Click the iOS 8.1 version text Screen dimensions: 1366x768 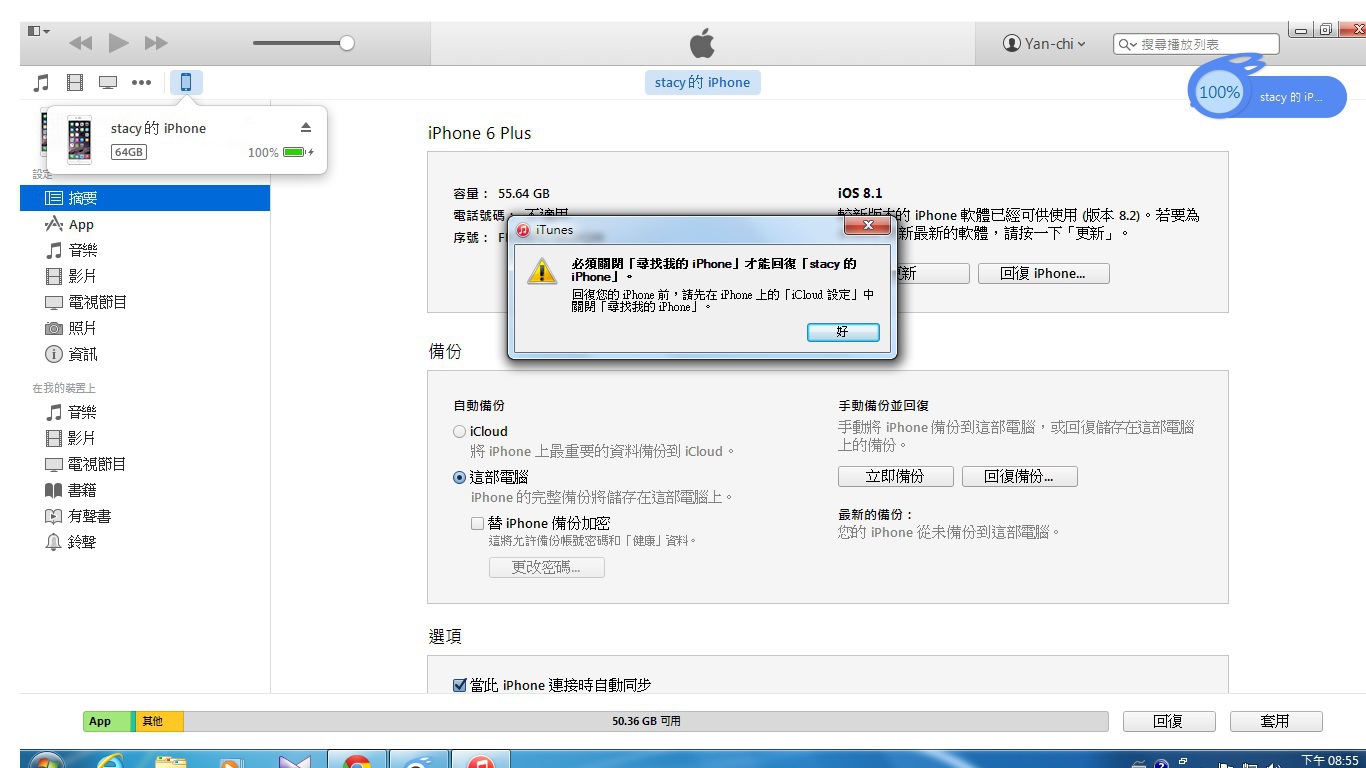(860, 193)
